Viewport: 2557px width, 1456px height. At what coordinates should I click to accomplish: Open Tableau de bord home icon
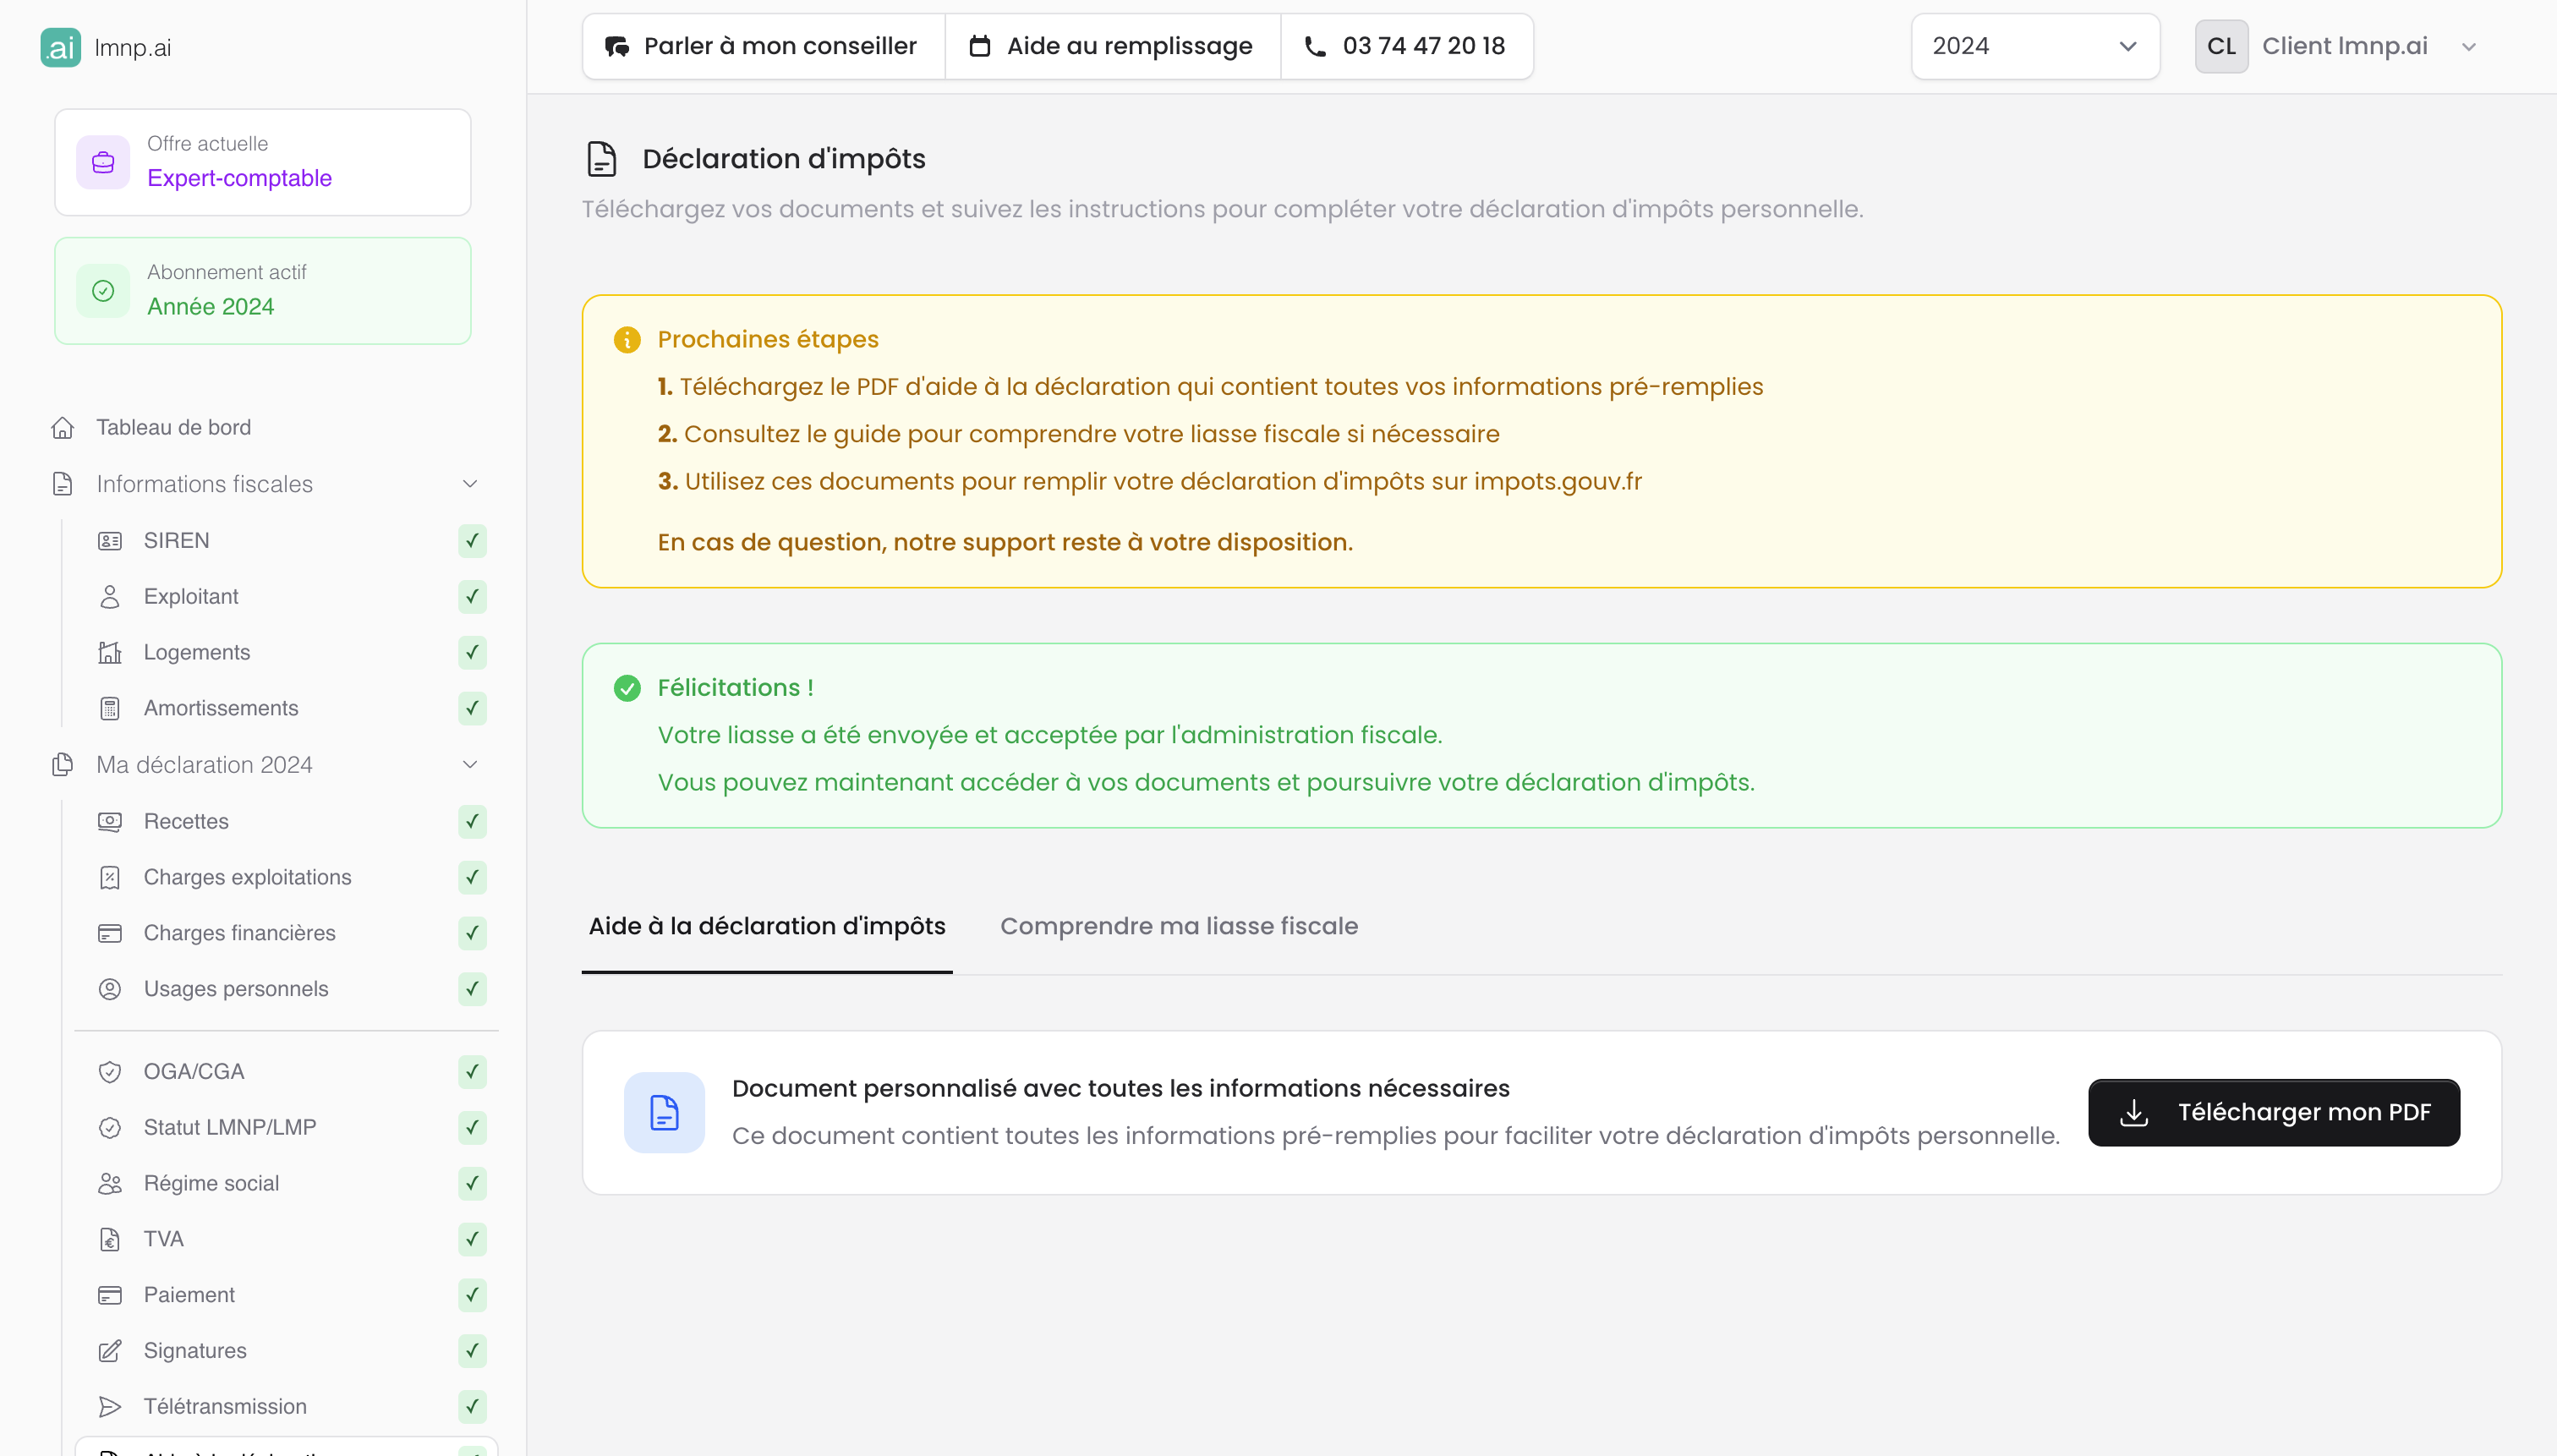point(63,428)
